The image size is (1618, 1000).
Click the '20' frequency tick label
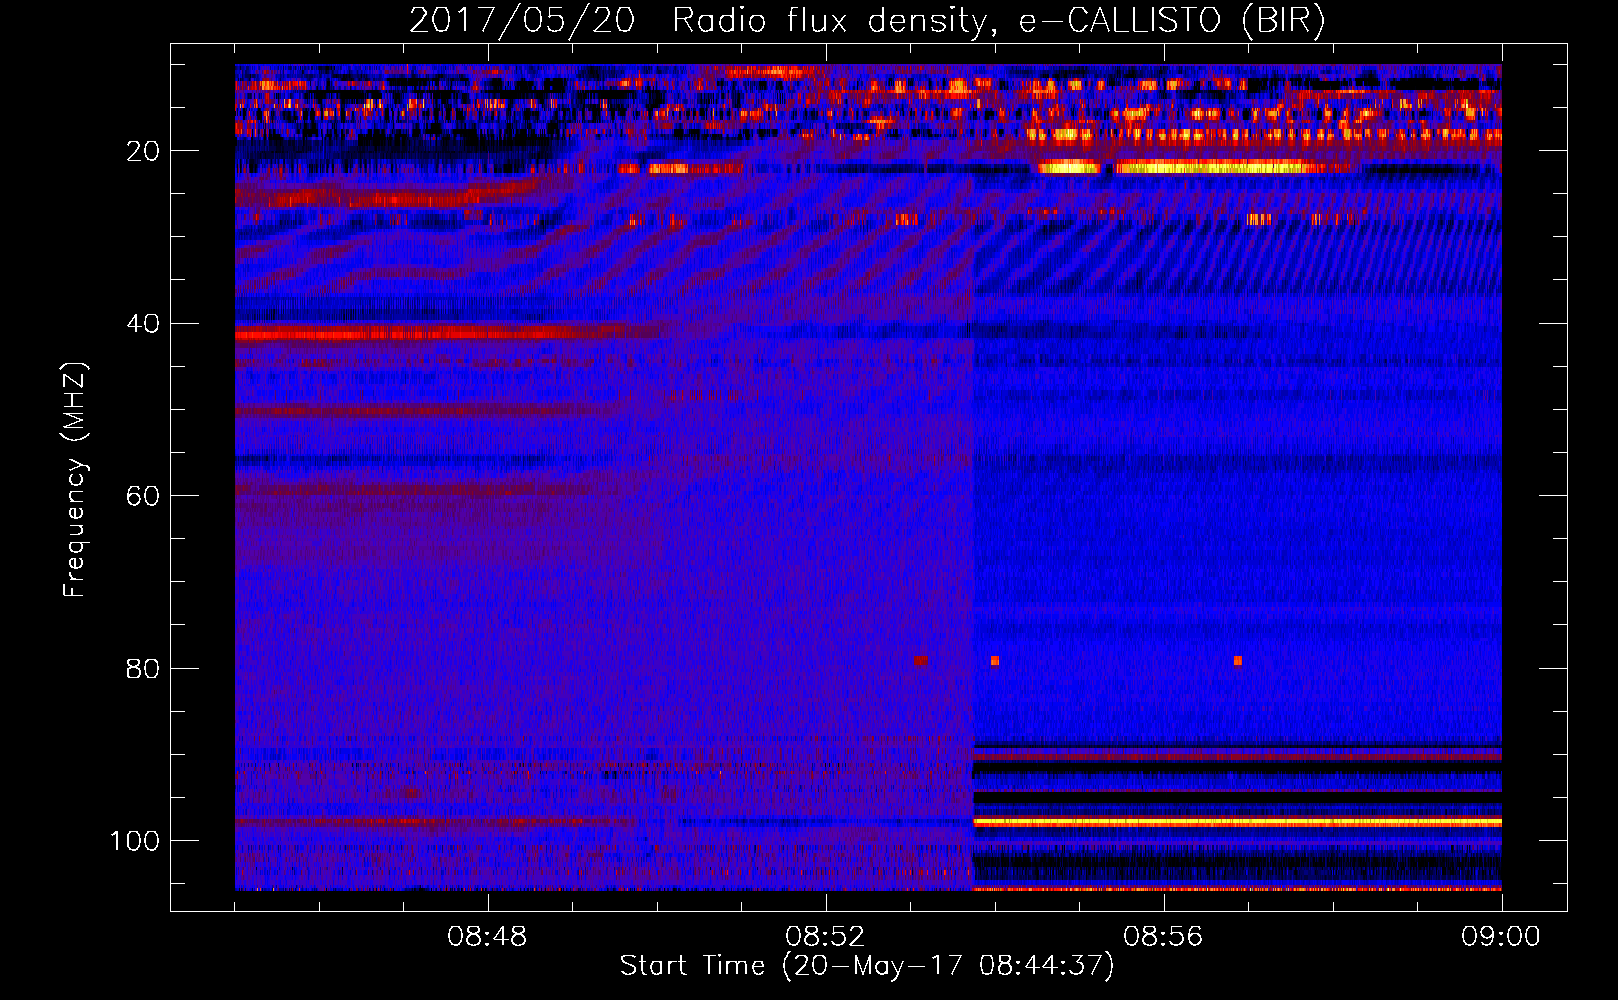(143, 151)
